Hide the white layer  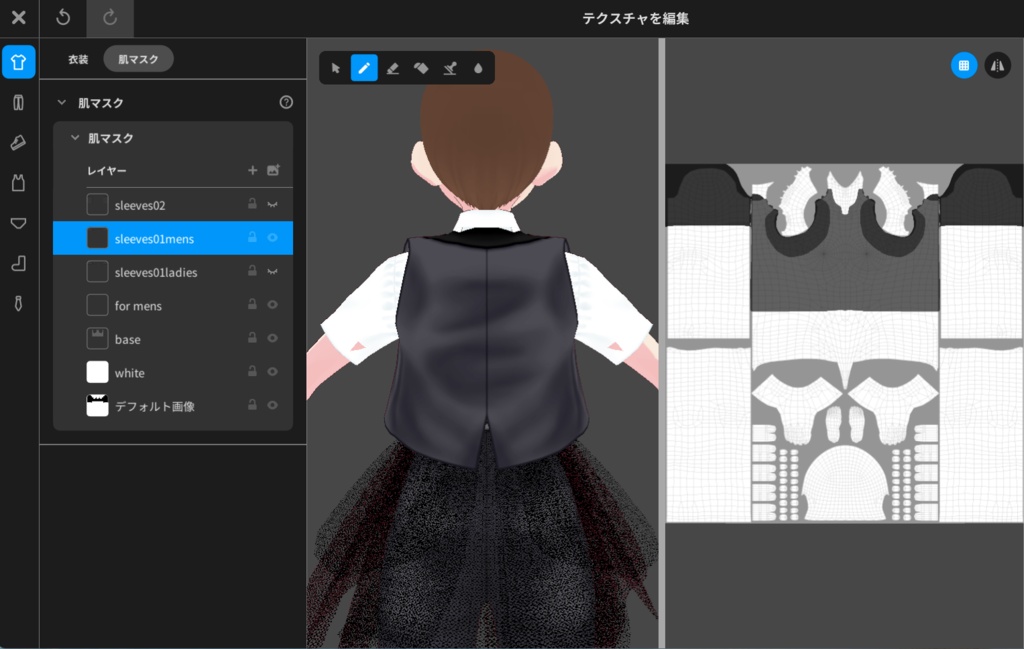coord(272,372)
